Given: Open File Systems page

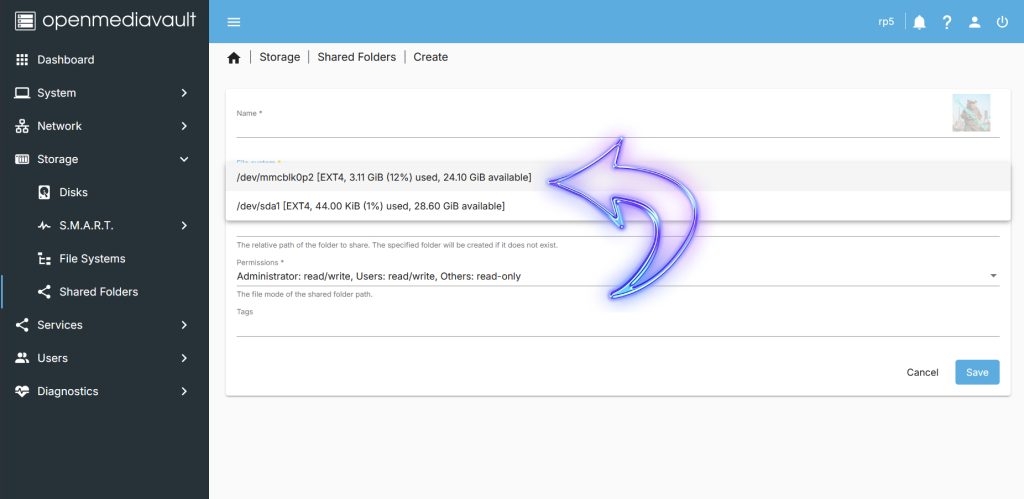Looking at the screenshot, I should [92, 259].
